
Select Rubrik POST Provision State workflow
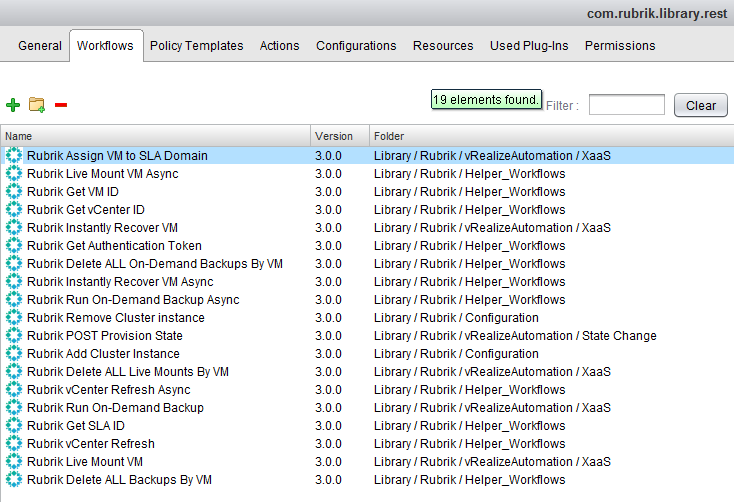pyautogui.click(x=105, y=336)
